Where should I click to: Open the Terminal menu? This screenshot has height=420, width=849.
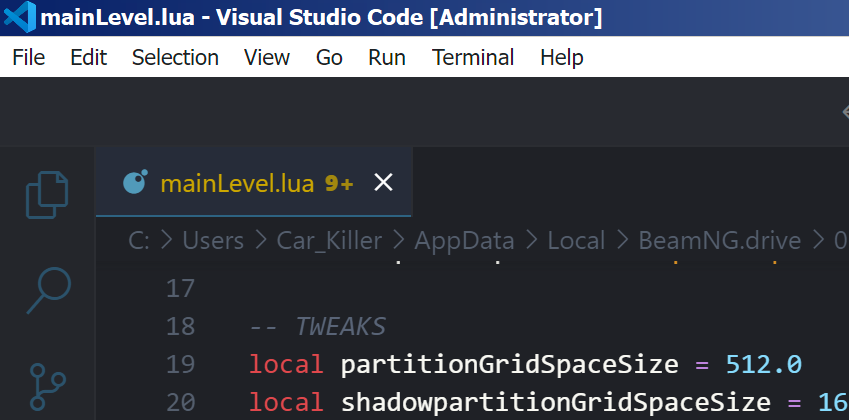coord(473,58)
